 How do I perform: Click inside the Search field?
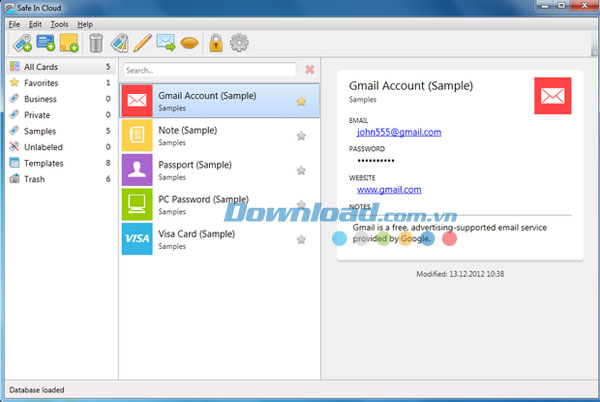pyautogui.click(x=210, y=70)
